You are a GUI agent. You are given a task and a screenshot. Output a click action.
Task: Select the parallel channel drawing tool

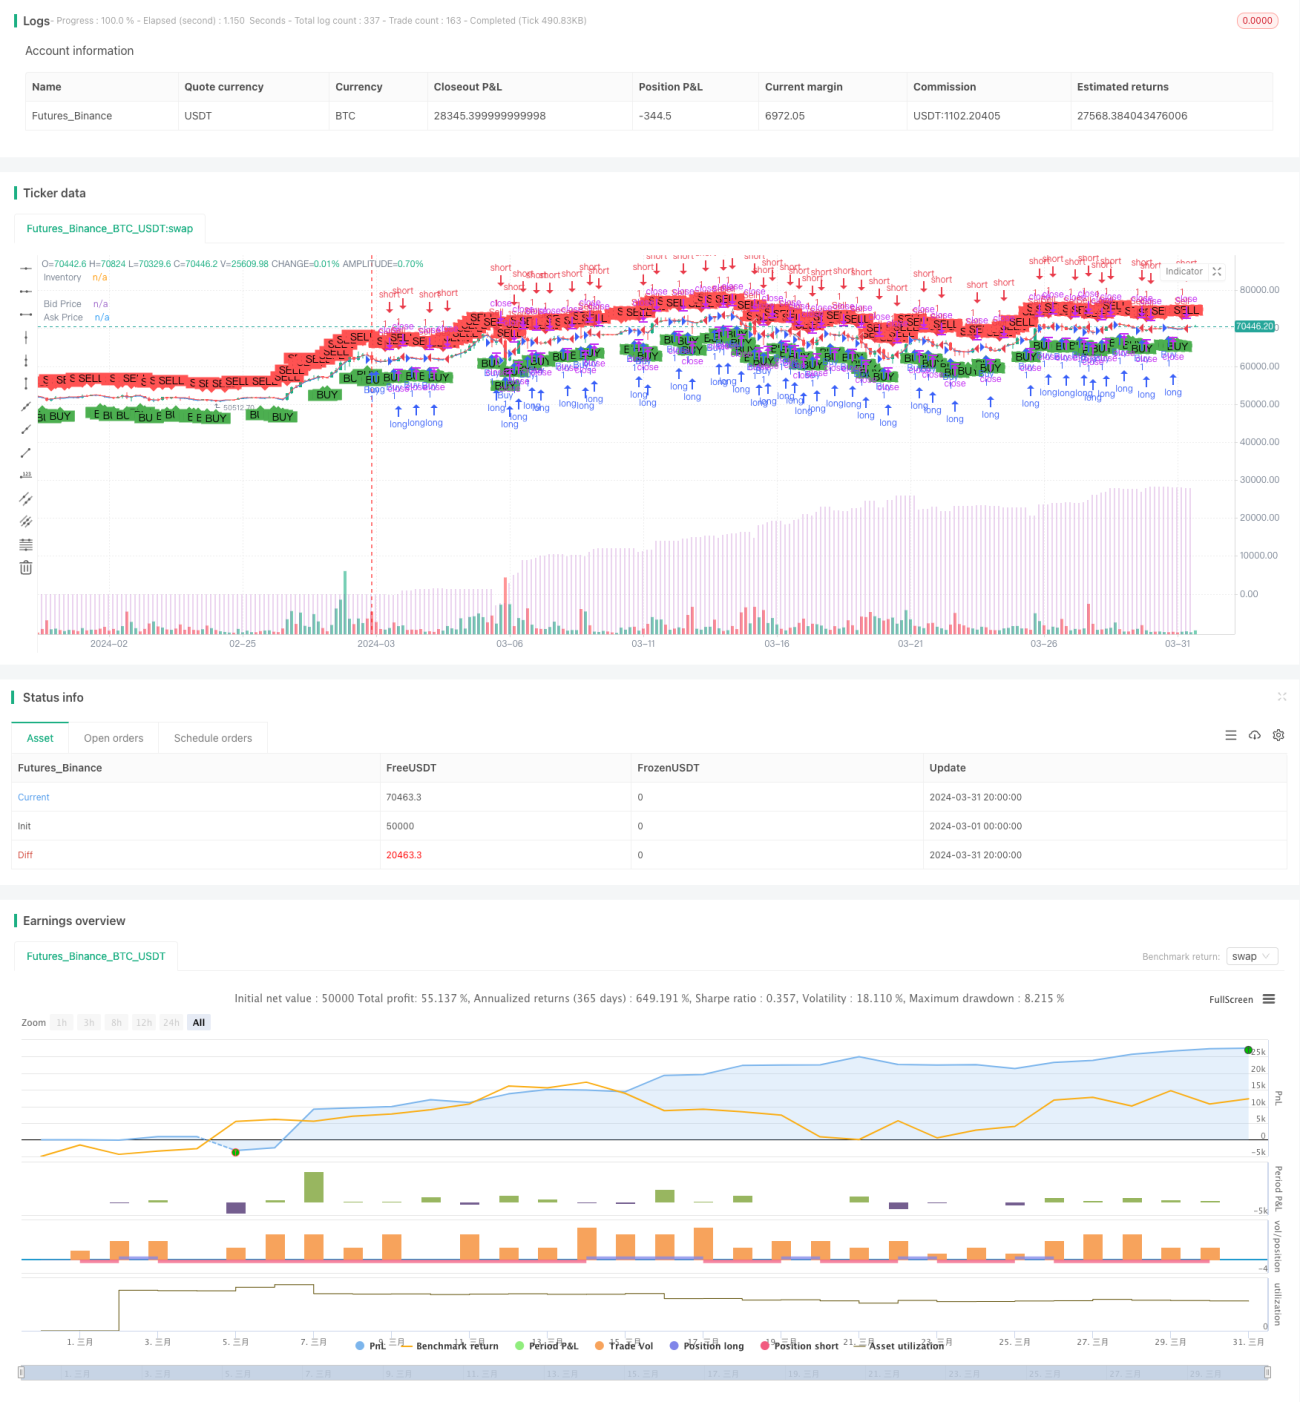coord(26,498)
